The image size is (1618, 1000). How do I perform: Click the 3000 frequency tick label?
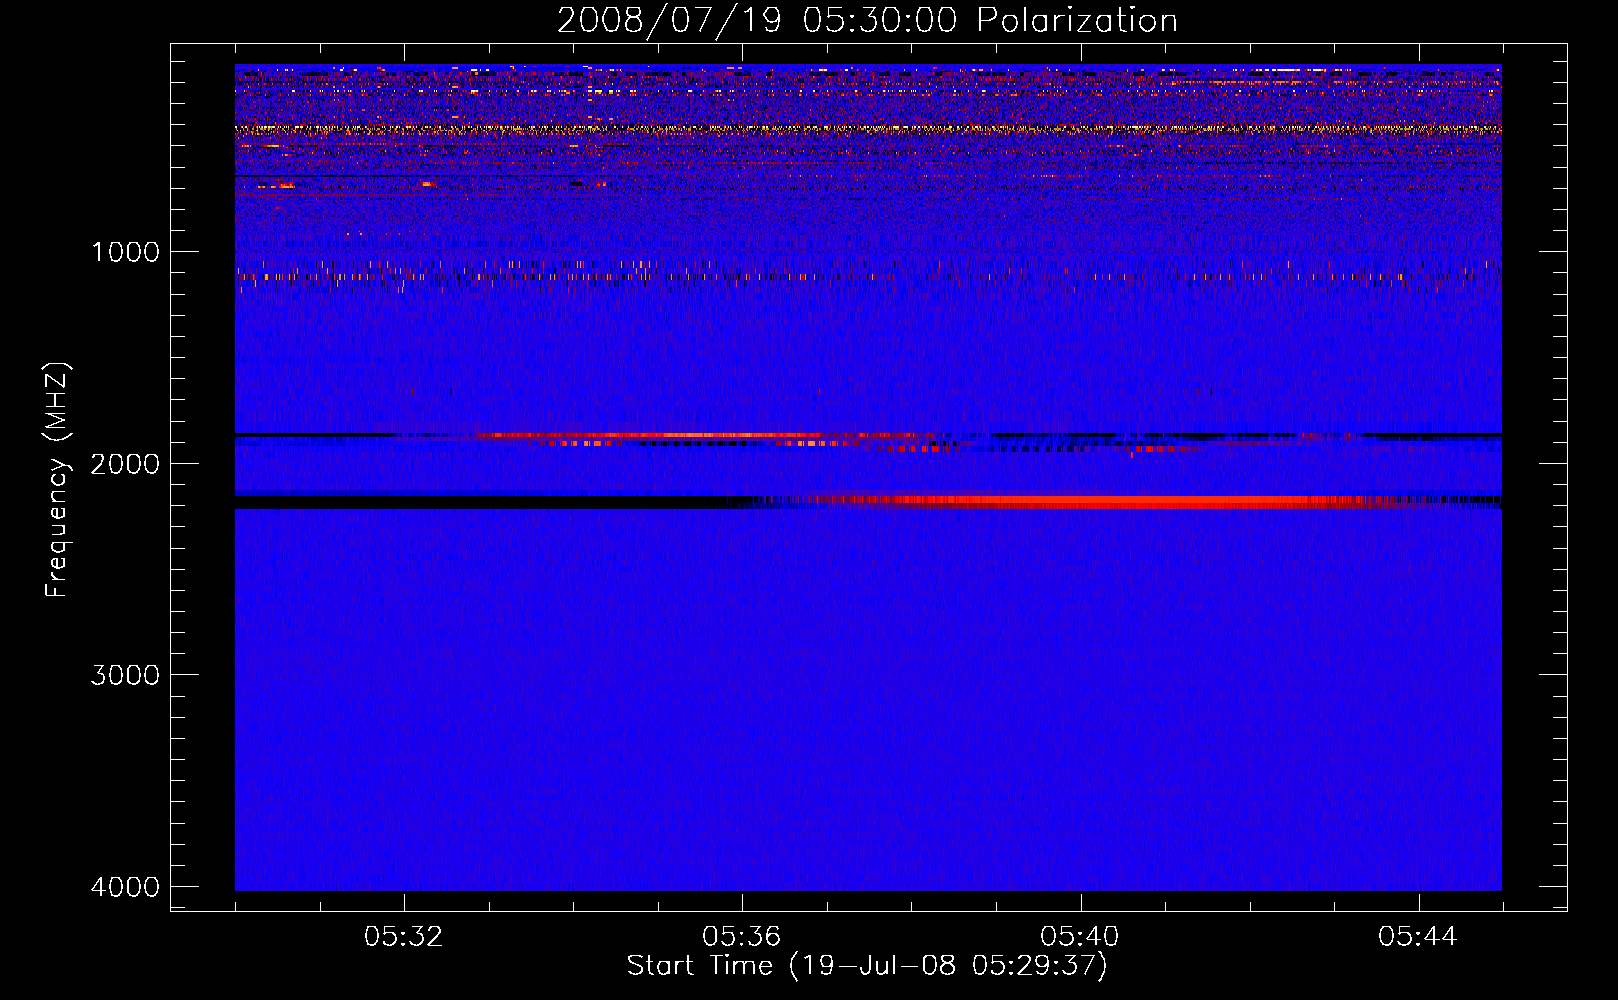[125, 674]
